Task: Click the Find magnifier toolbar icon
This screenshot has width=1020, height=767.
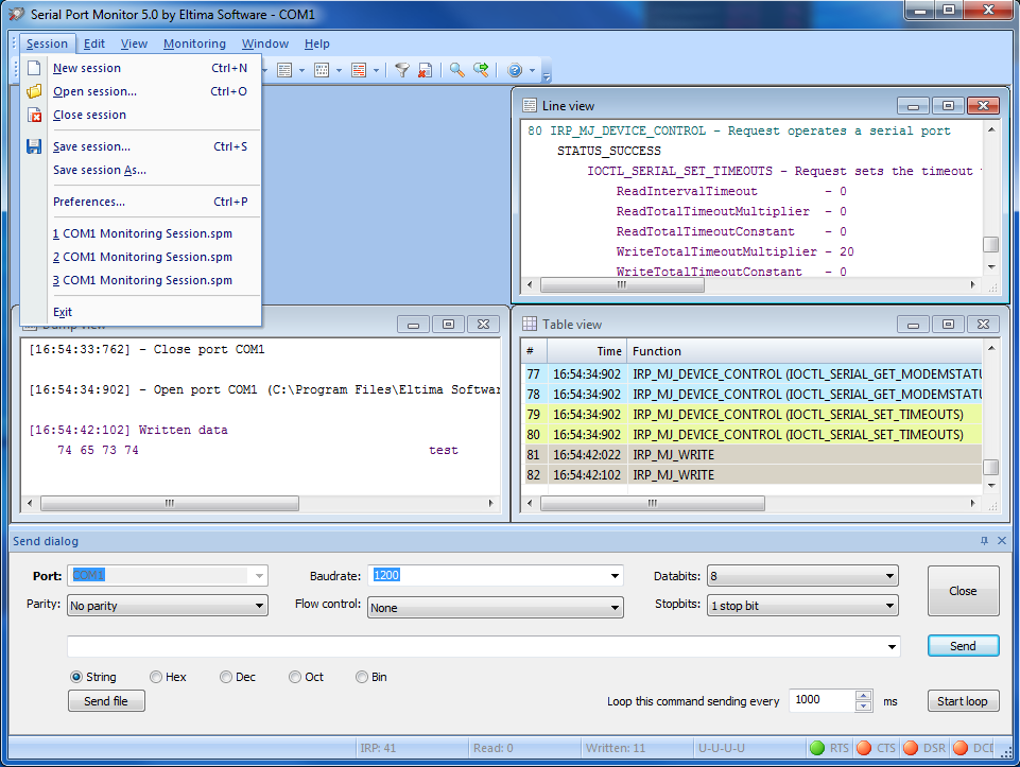Action: coord(456,70)
